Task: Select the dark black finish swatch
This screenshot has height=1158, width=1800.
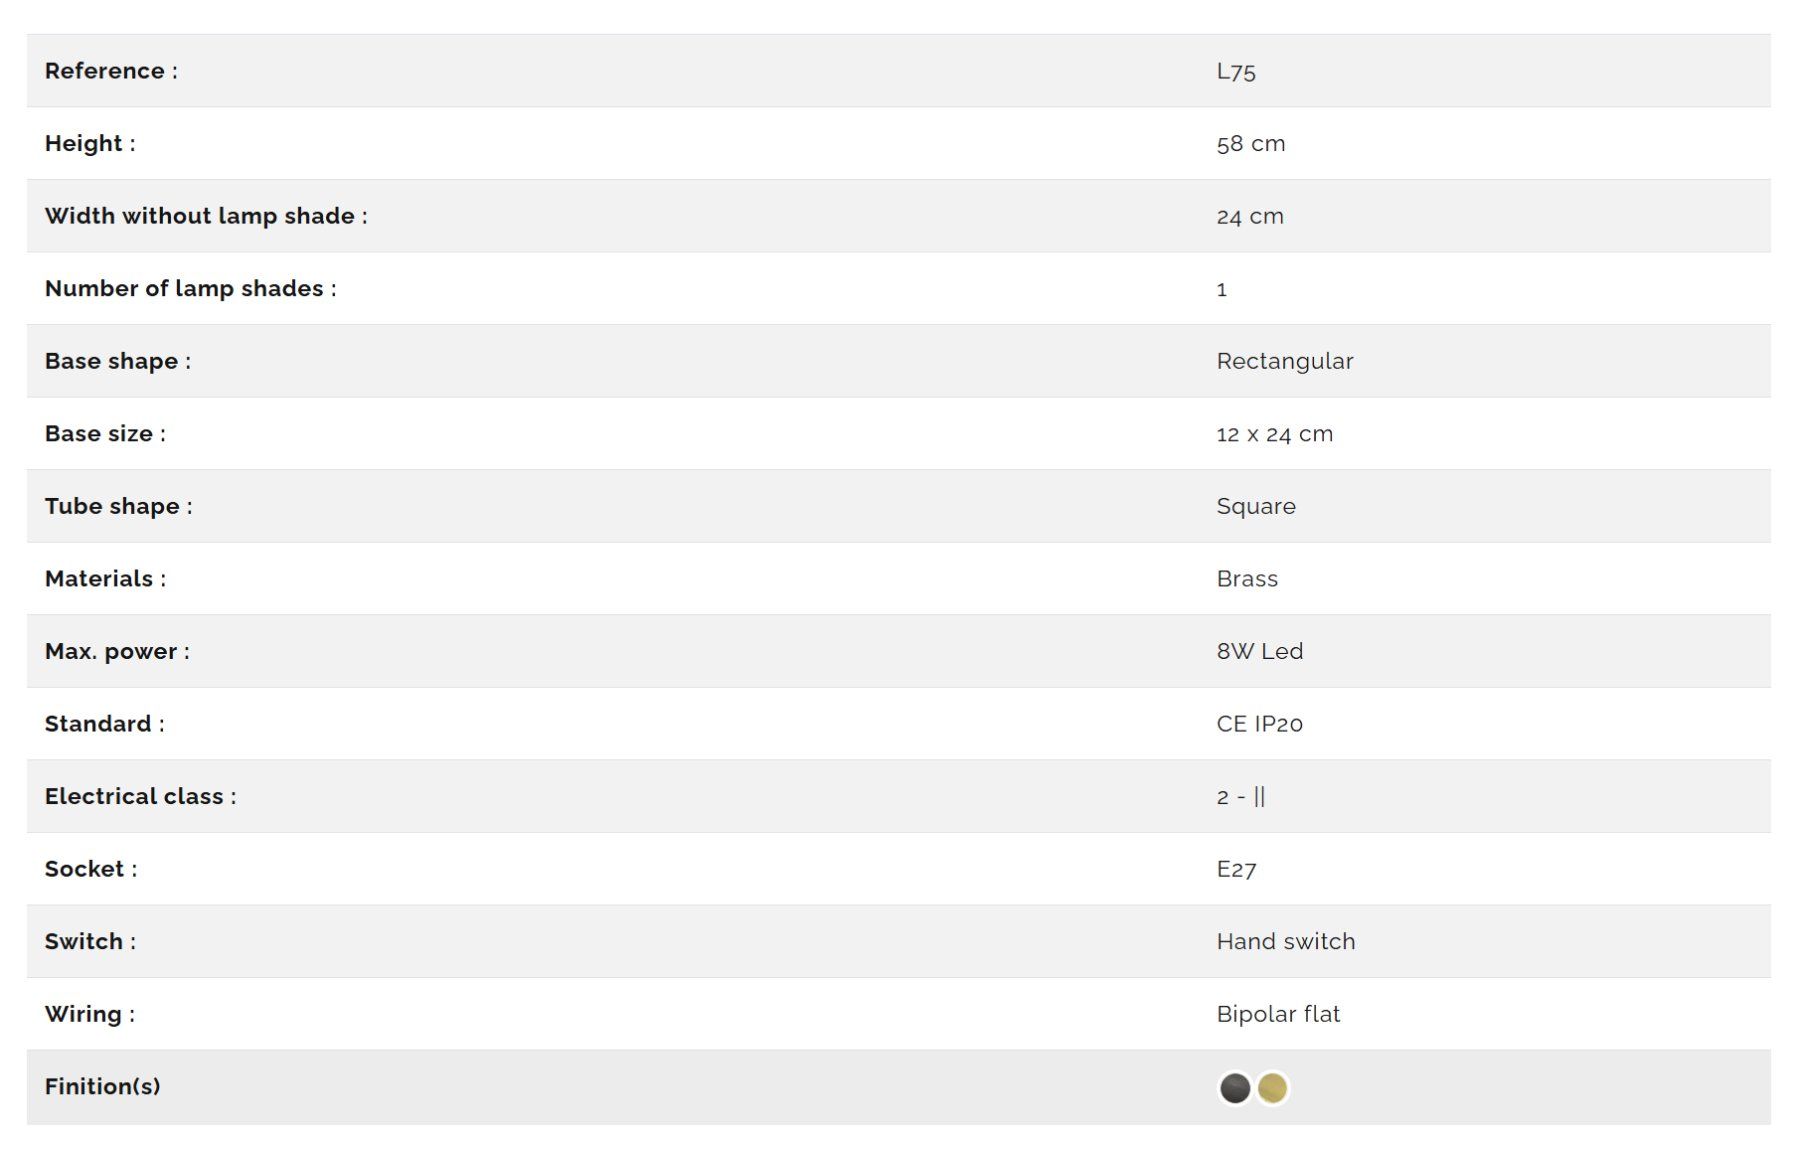Action: [1235, 1088]
